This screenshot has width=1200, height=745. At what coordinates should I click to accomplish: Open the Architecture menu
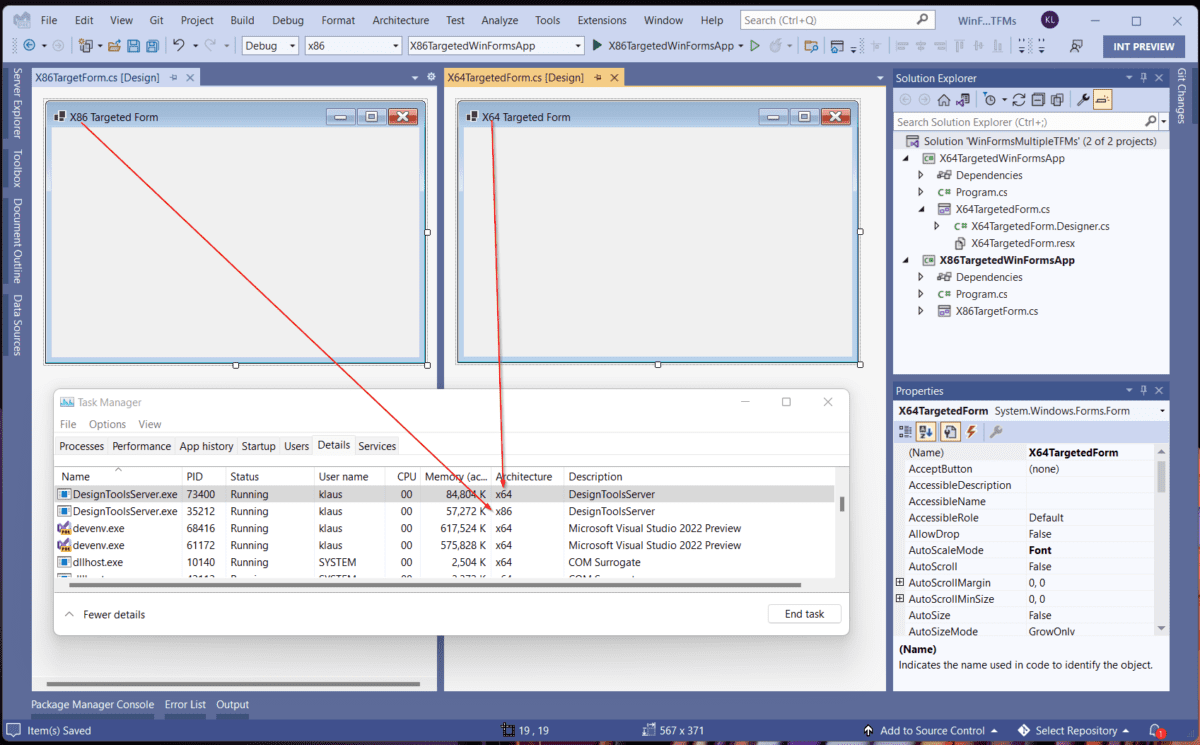[400, 19]
